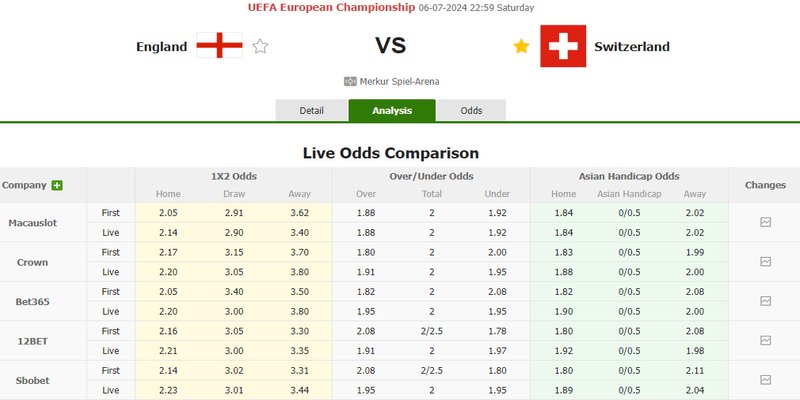The height and width of the screenshot is (400, 800).
Task: Open Crown odds changes chart icon
Action: pos(765,262)
